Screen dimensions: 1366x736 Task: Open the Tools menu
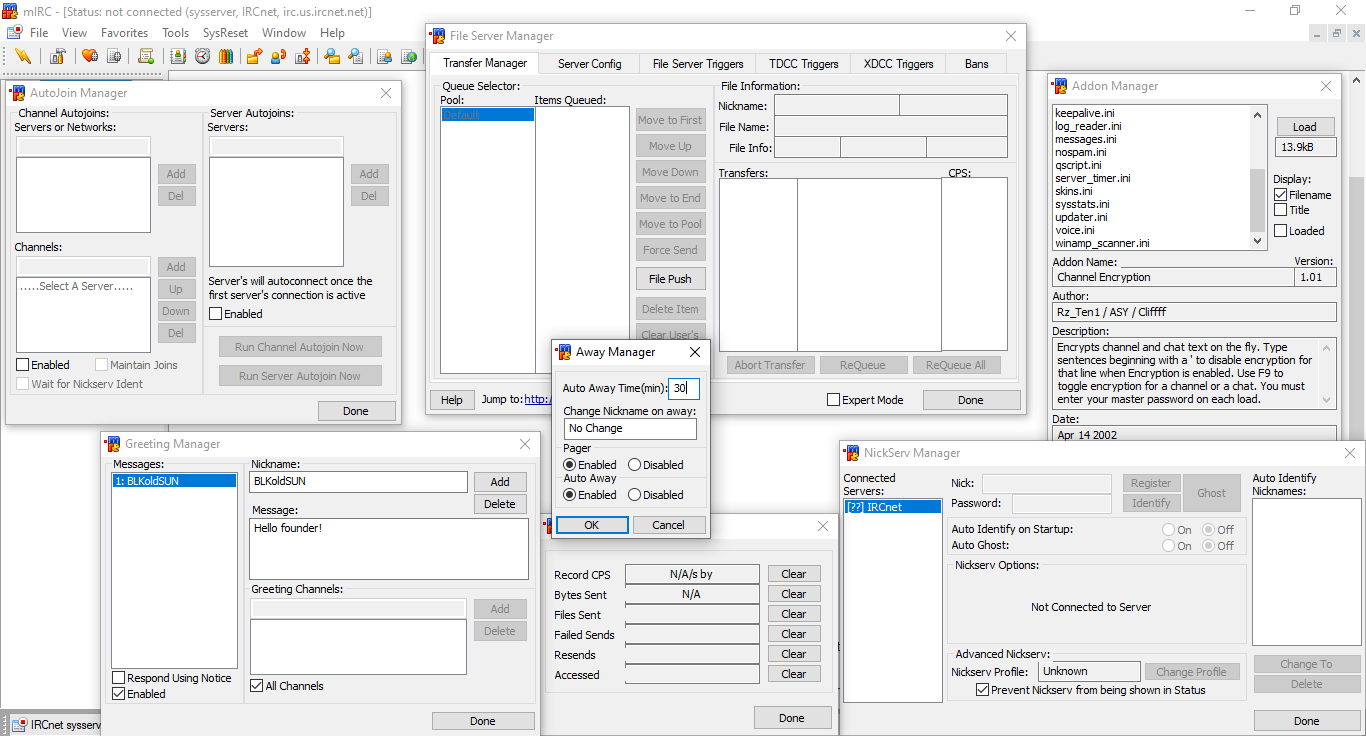tap(175, 33)
